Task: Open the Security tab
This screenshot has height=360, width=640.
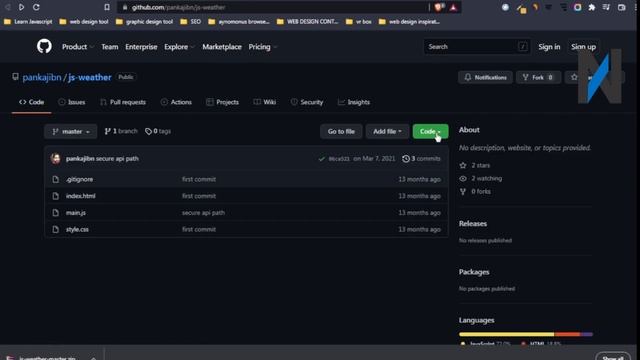Action: point(307,102)
